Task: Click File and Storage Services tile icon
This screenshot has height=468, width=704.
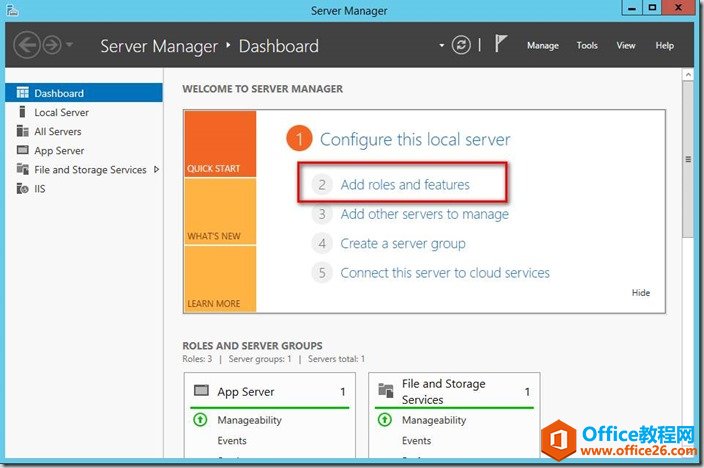Action: [x=386, y=390]
